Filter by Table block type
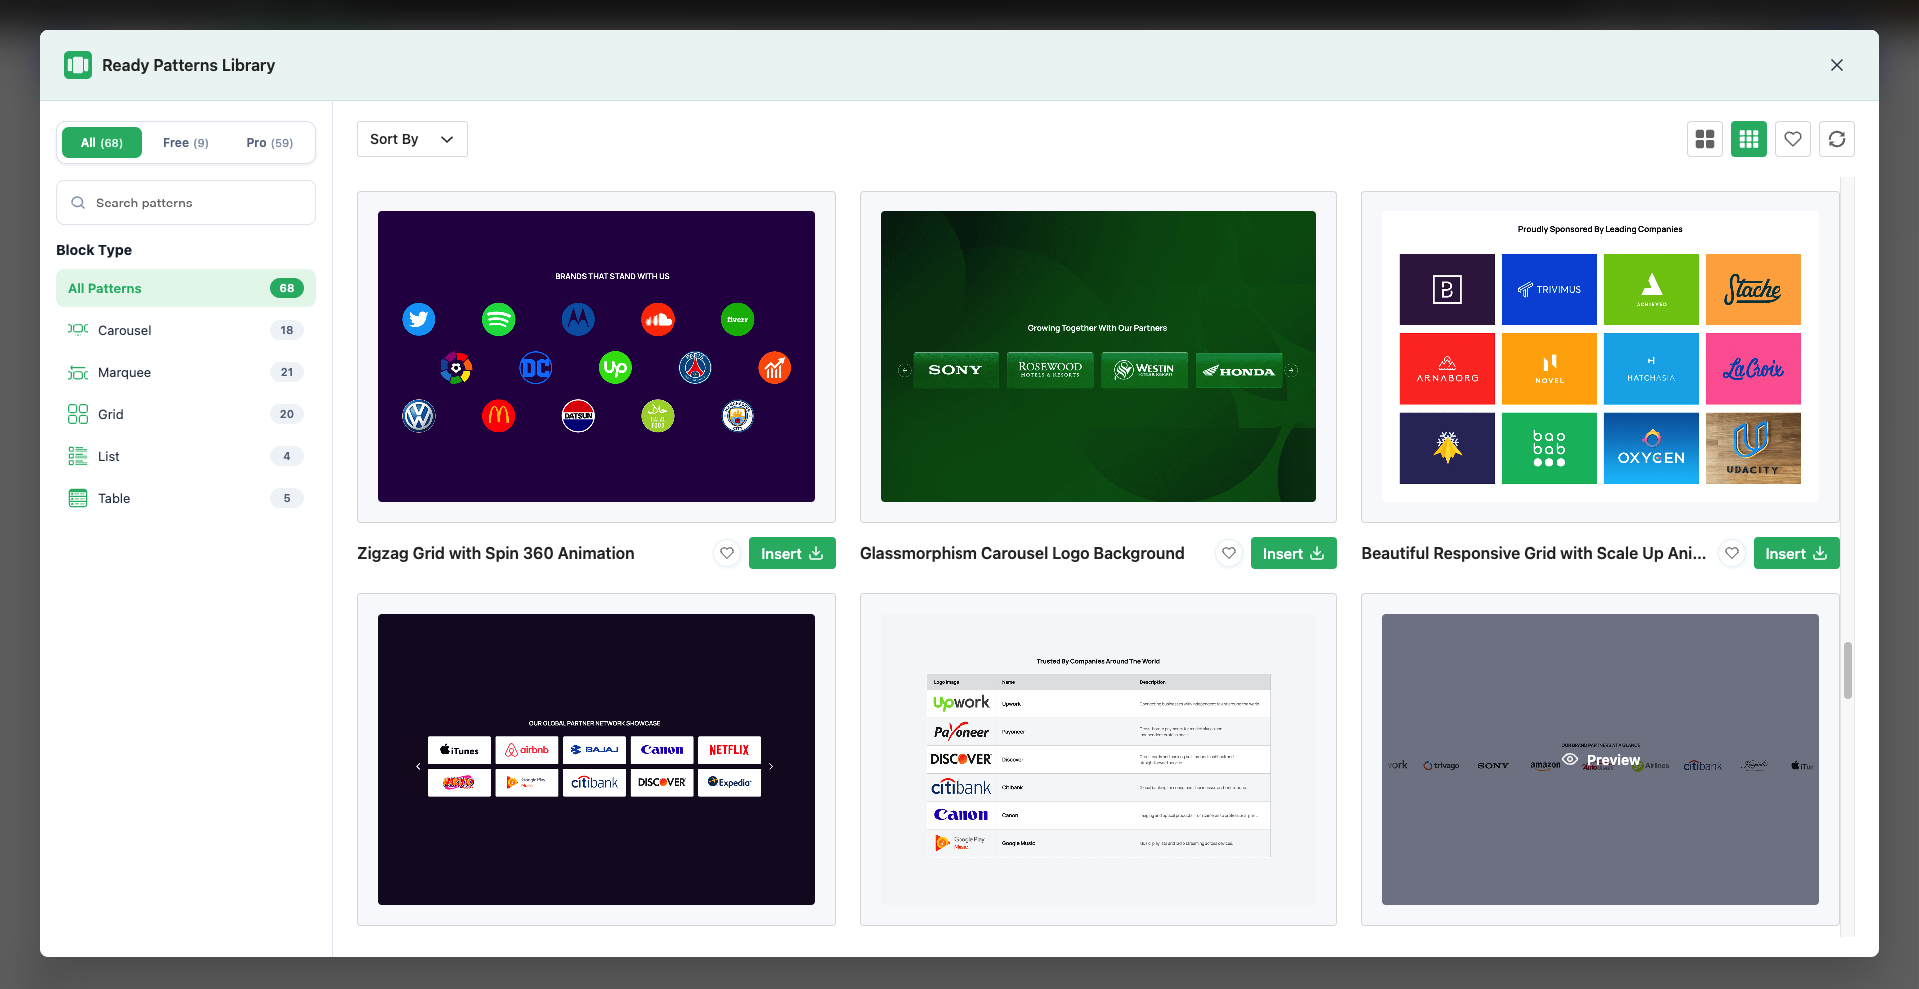The height and width of the screenshot is (989, 1919). click(x=186, y=498)
